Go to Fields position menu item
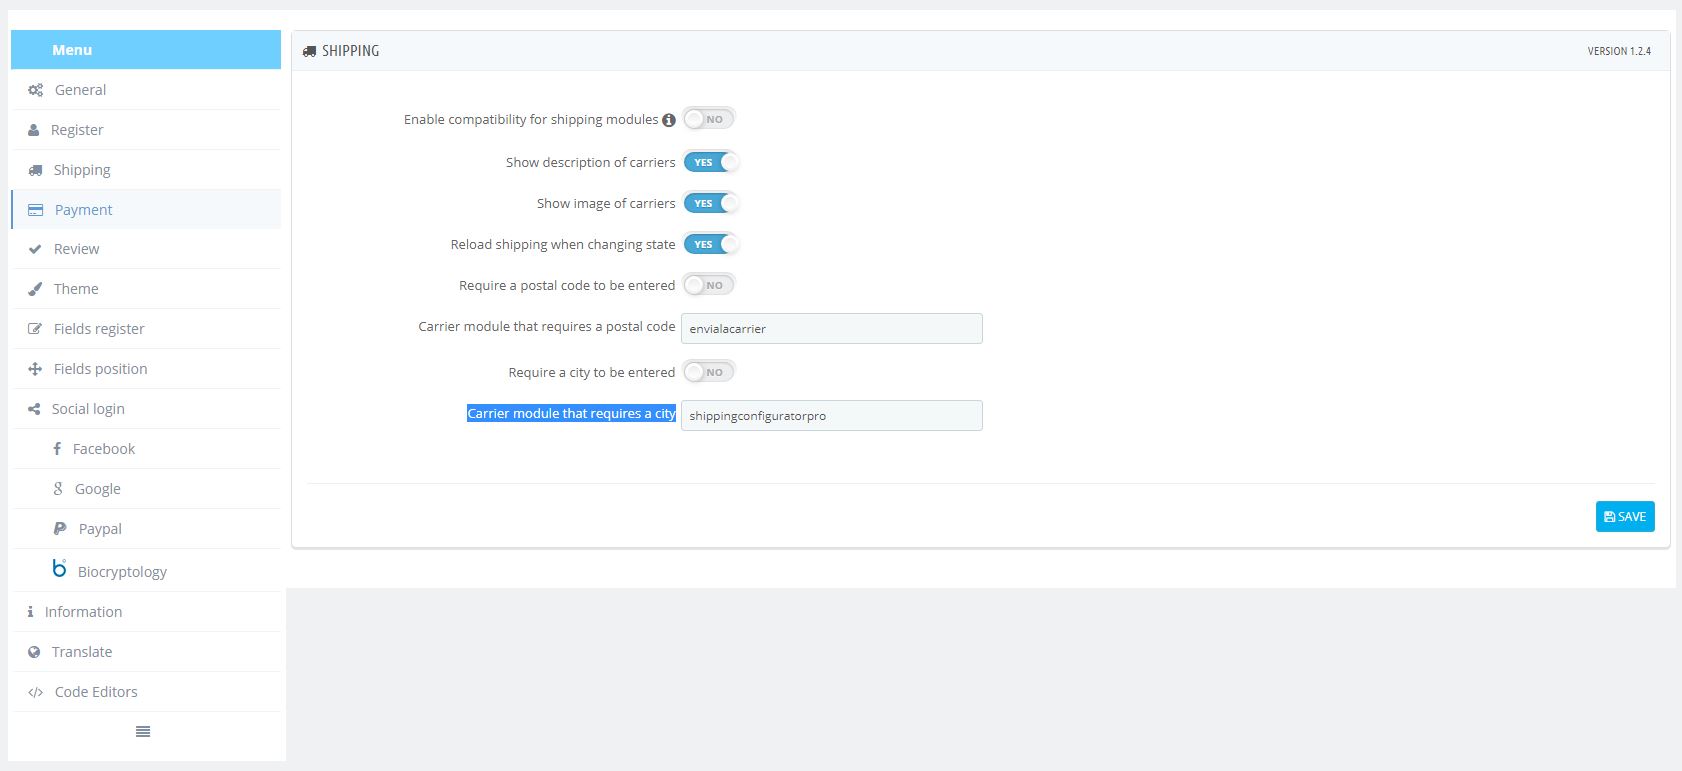Viewport: 1682px width, 771px height. [100, 369]
